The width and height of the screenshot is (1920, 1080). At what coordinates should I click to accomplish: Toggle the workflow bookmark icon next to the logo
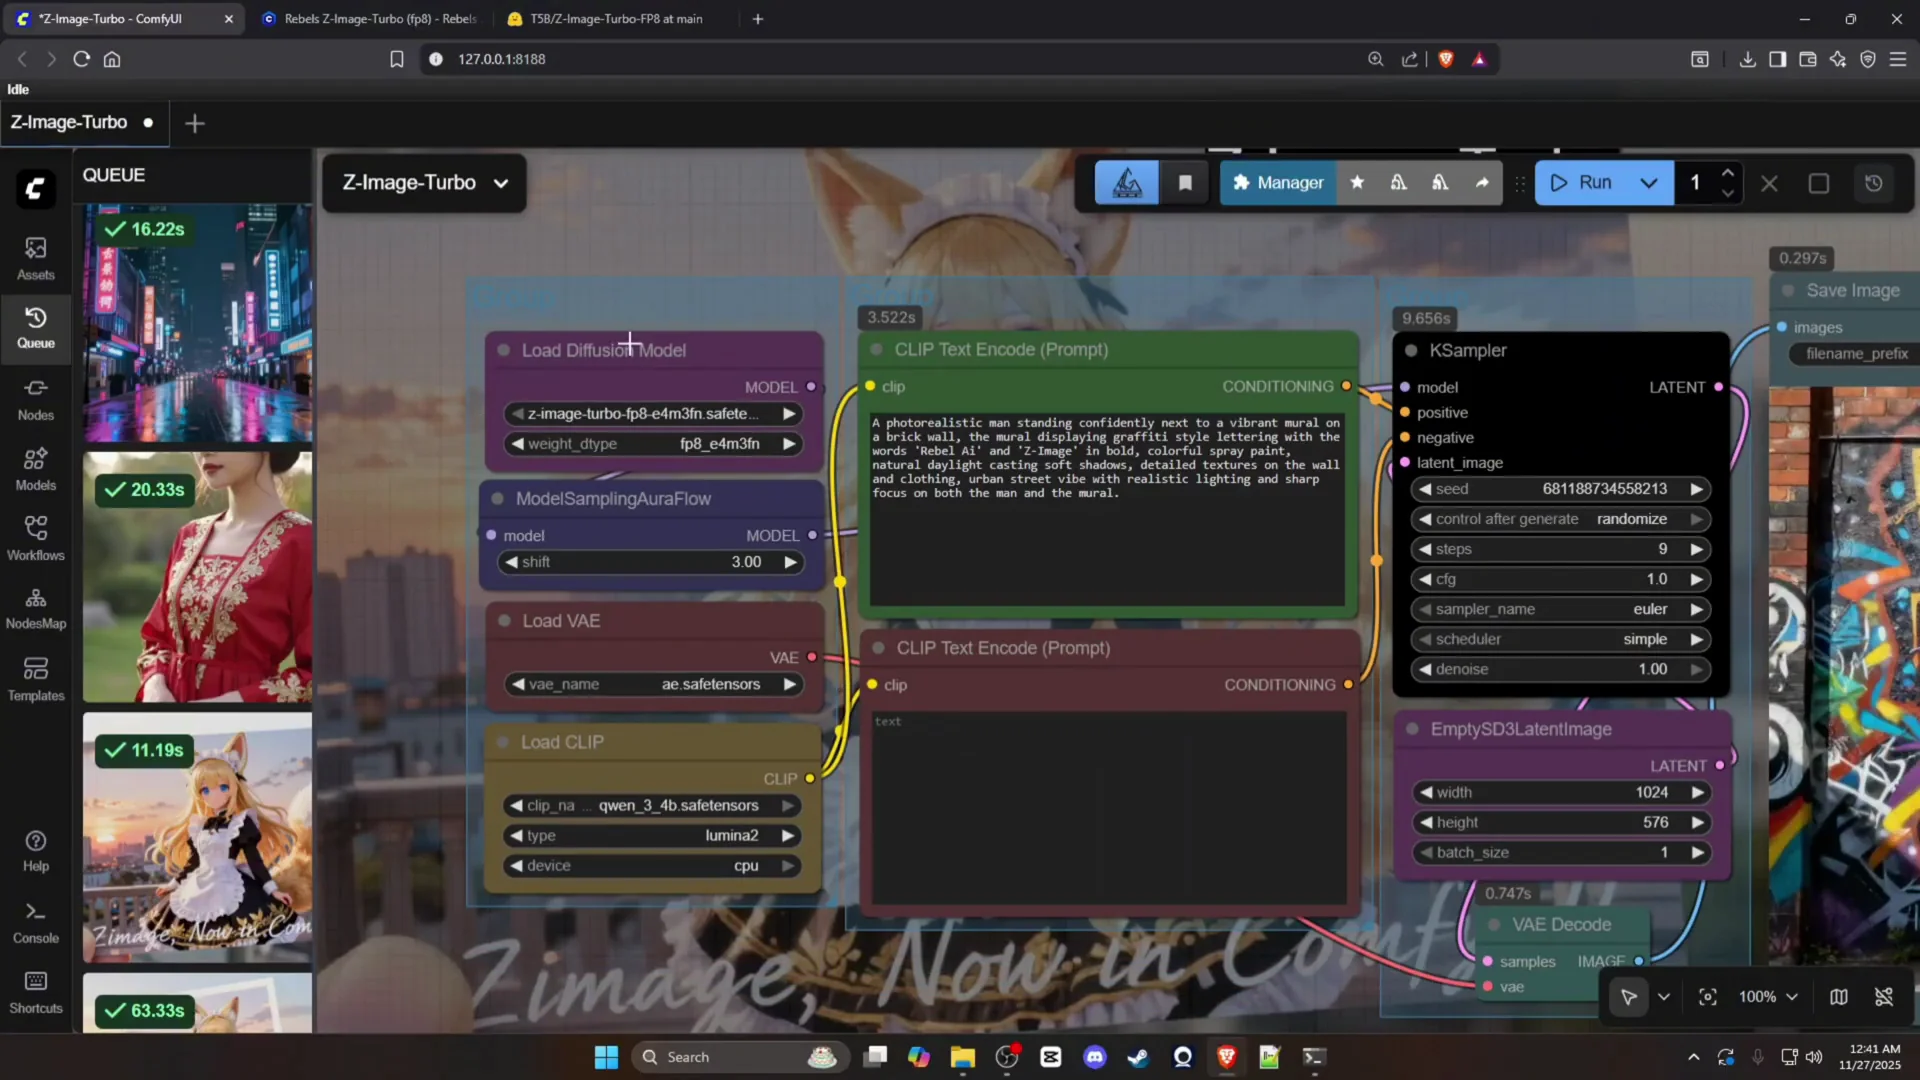click(x=1185, y=183)
